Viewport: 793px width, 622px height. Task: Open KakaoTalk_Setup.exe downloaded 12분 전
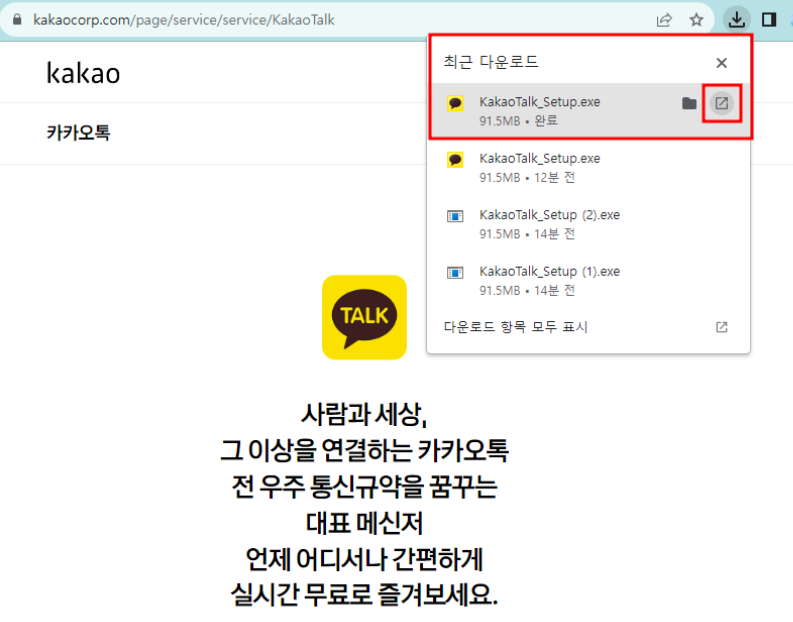click(x=588, y=167)
